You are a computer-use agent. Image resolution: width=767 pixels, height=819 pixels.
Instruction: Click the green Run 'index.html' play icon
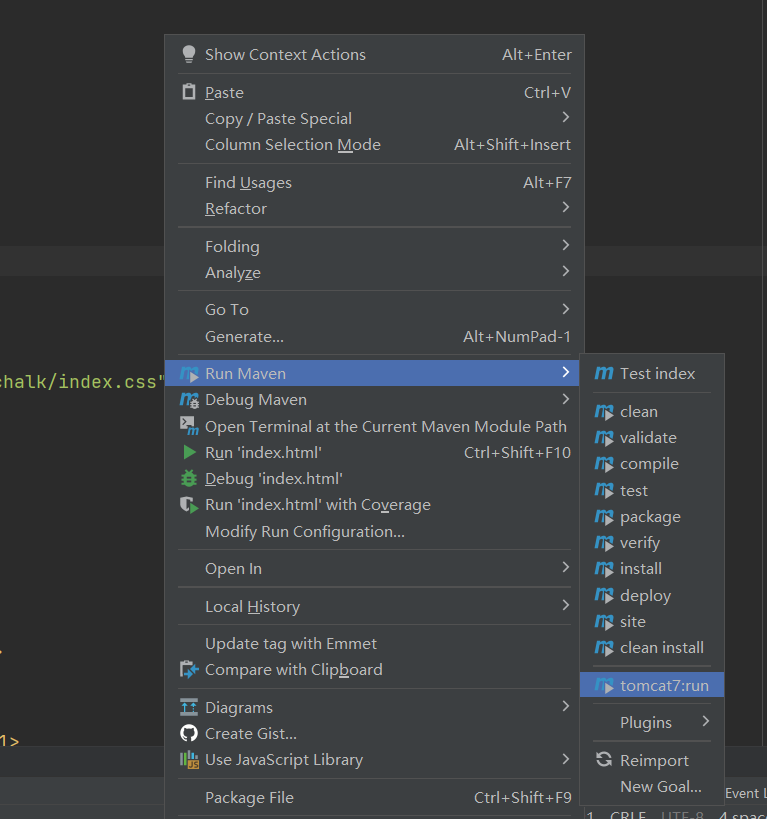coord(189,453)
